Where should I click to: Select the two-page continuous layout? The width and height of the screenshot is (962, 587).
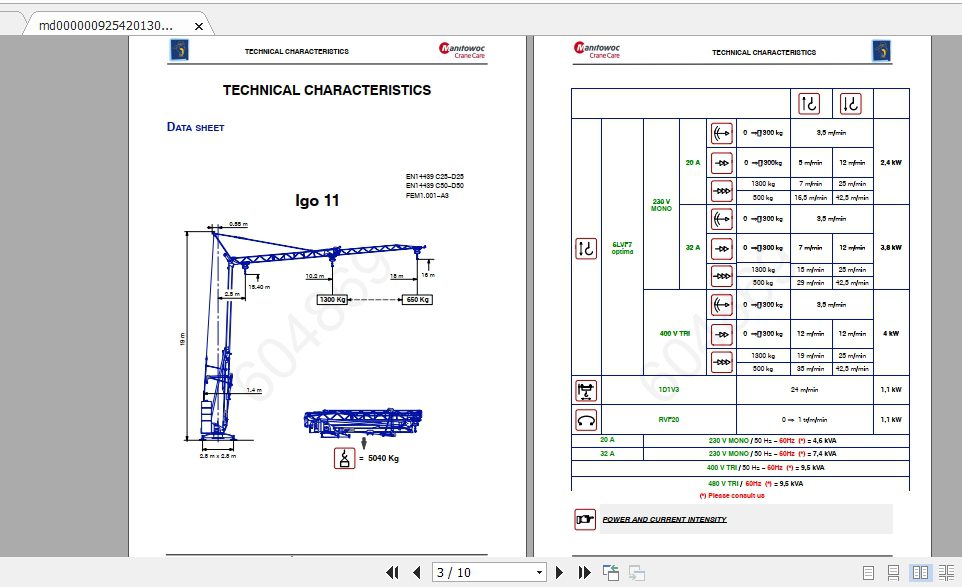tap(947, 573)
